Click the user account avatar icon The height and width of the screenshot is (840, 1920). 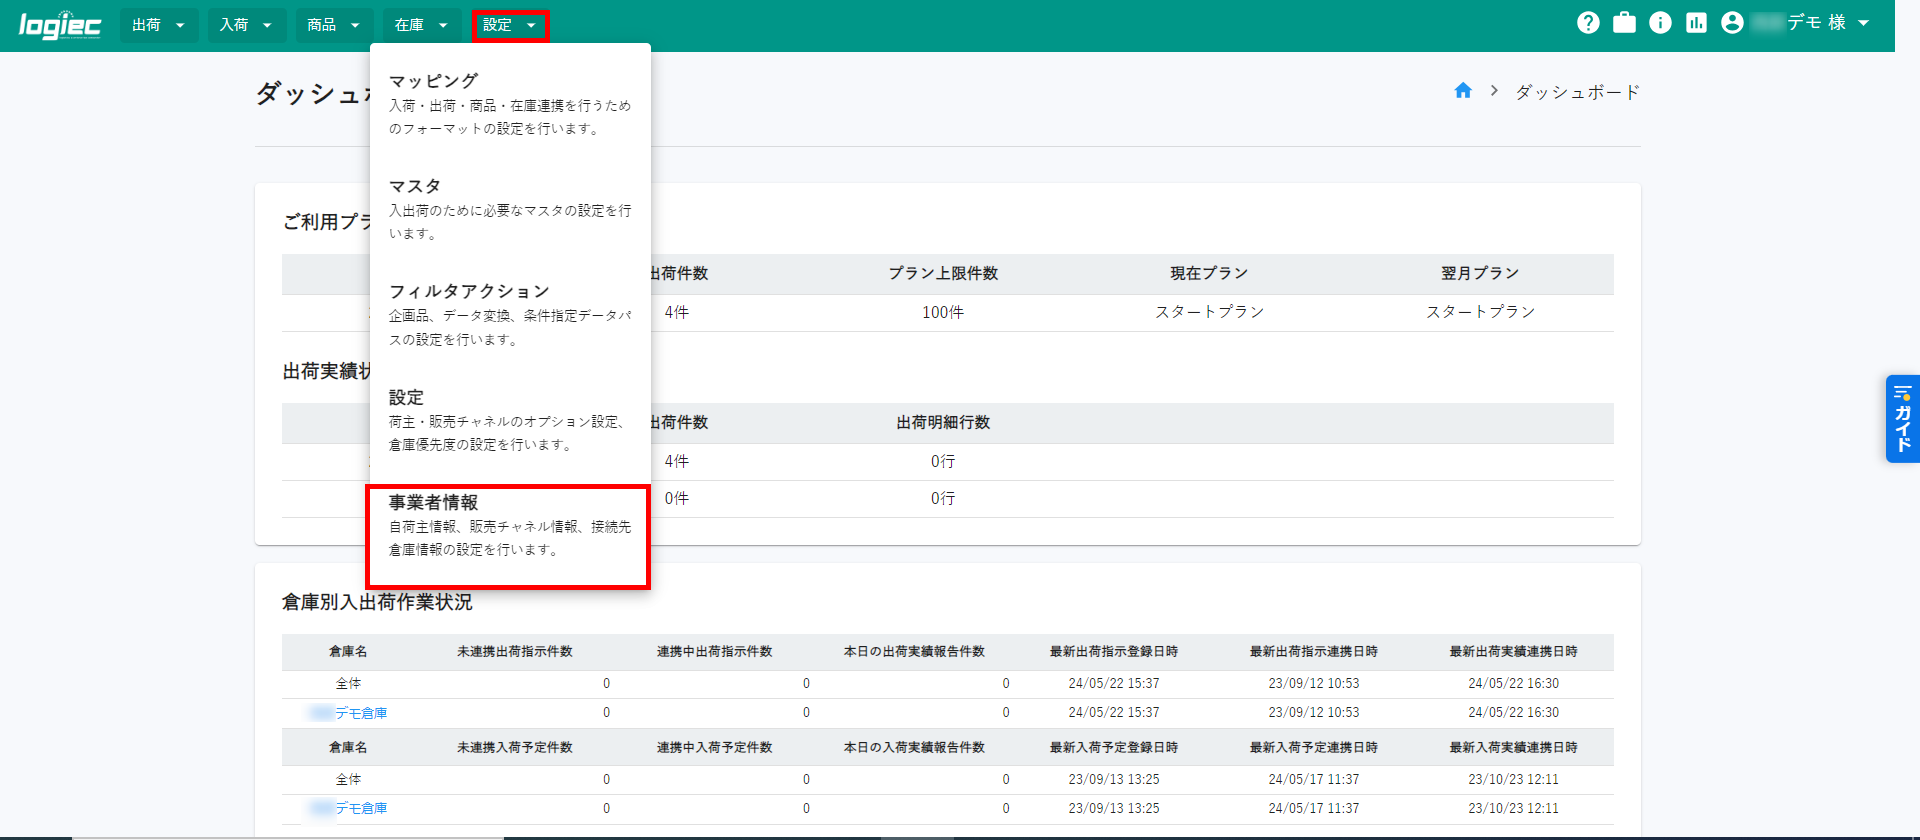1732,23
